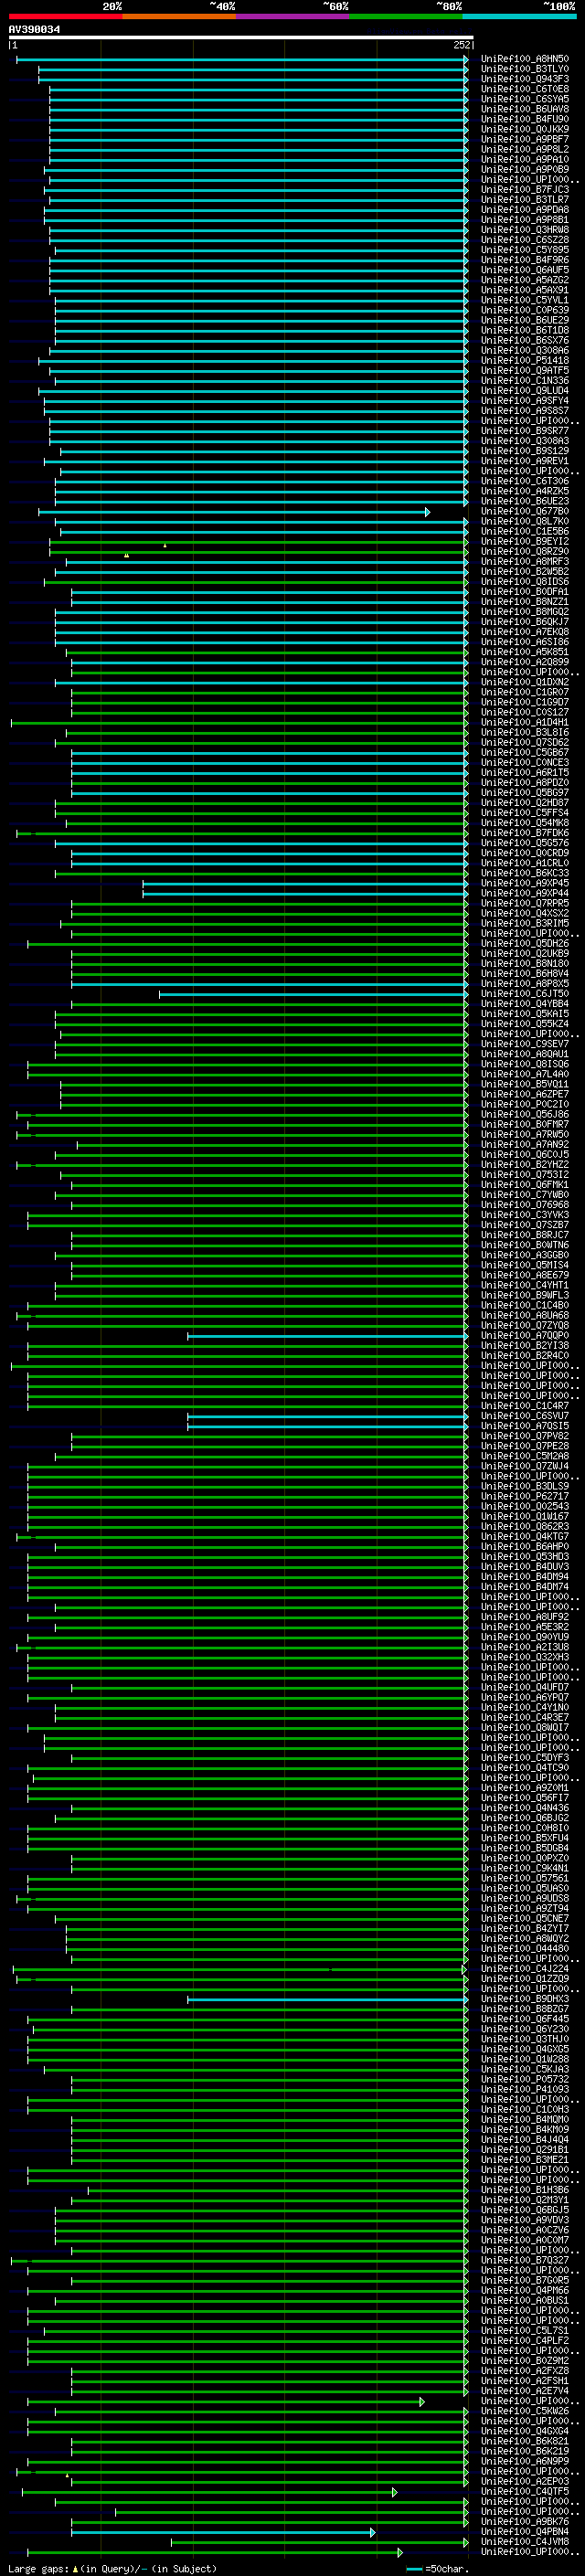Click the query end position 252
This screenshot has width=585, height=2576.
pyautogui.click(x=461, y=45)
